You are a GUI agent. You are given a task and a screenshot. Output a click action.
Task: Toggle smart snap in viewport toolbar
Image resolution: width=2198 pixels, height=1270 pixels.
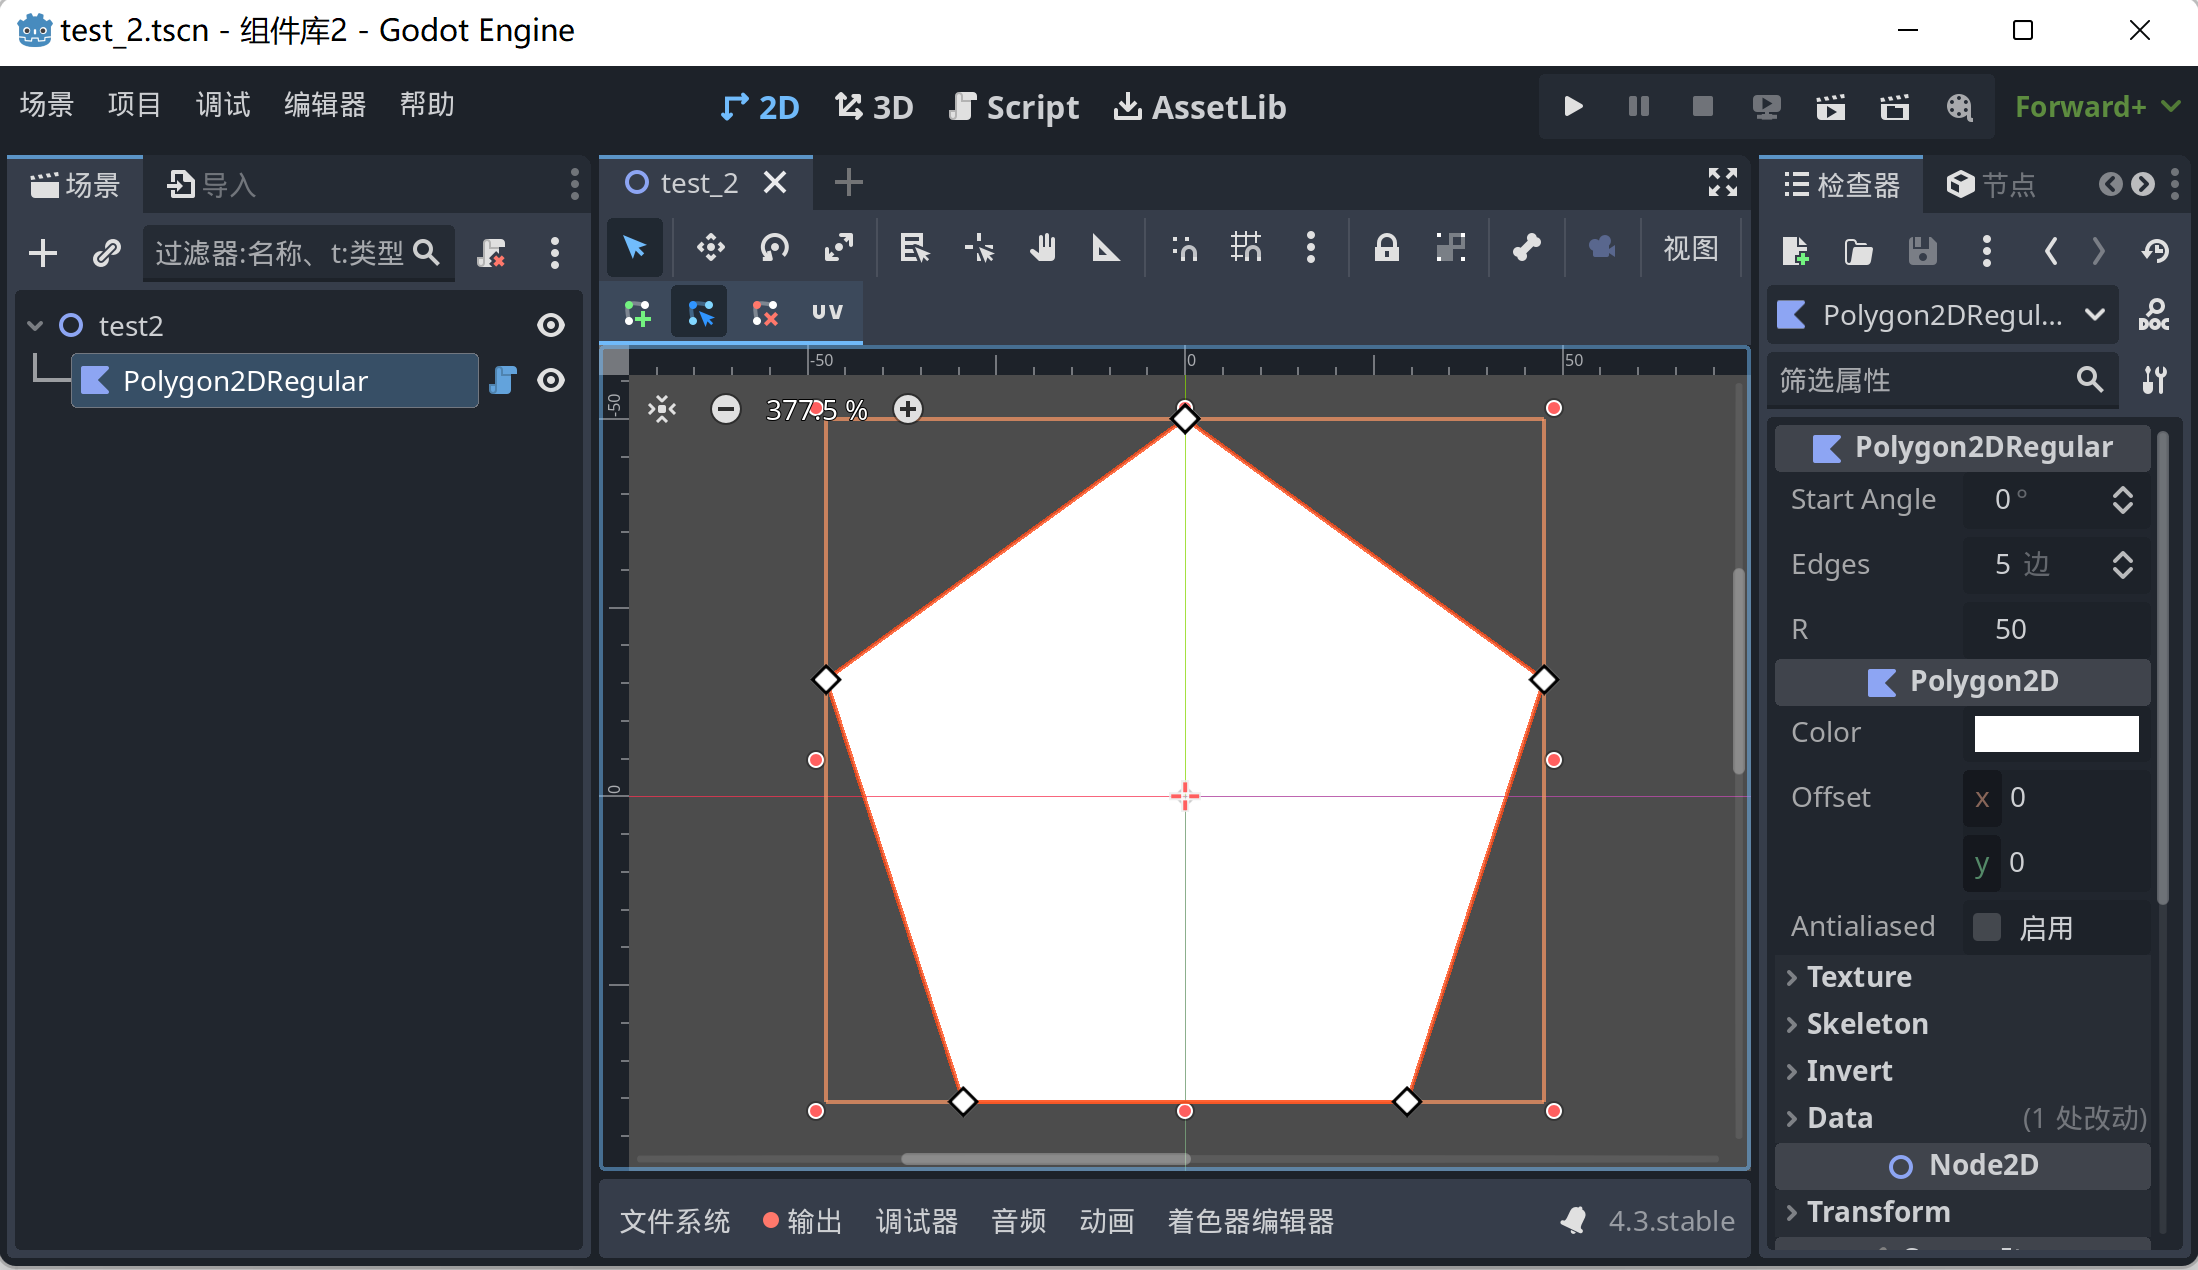point(1184,247)
